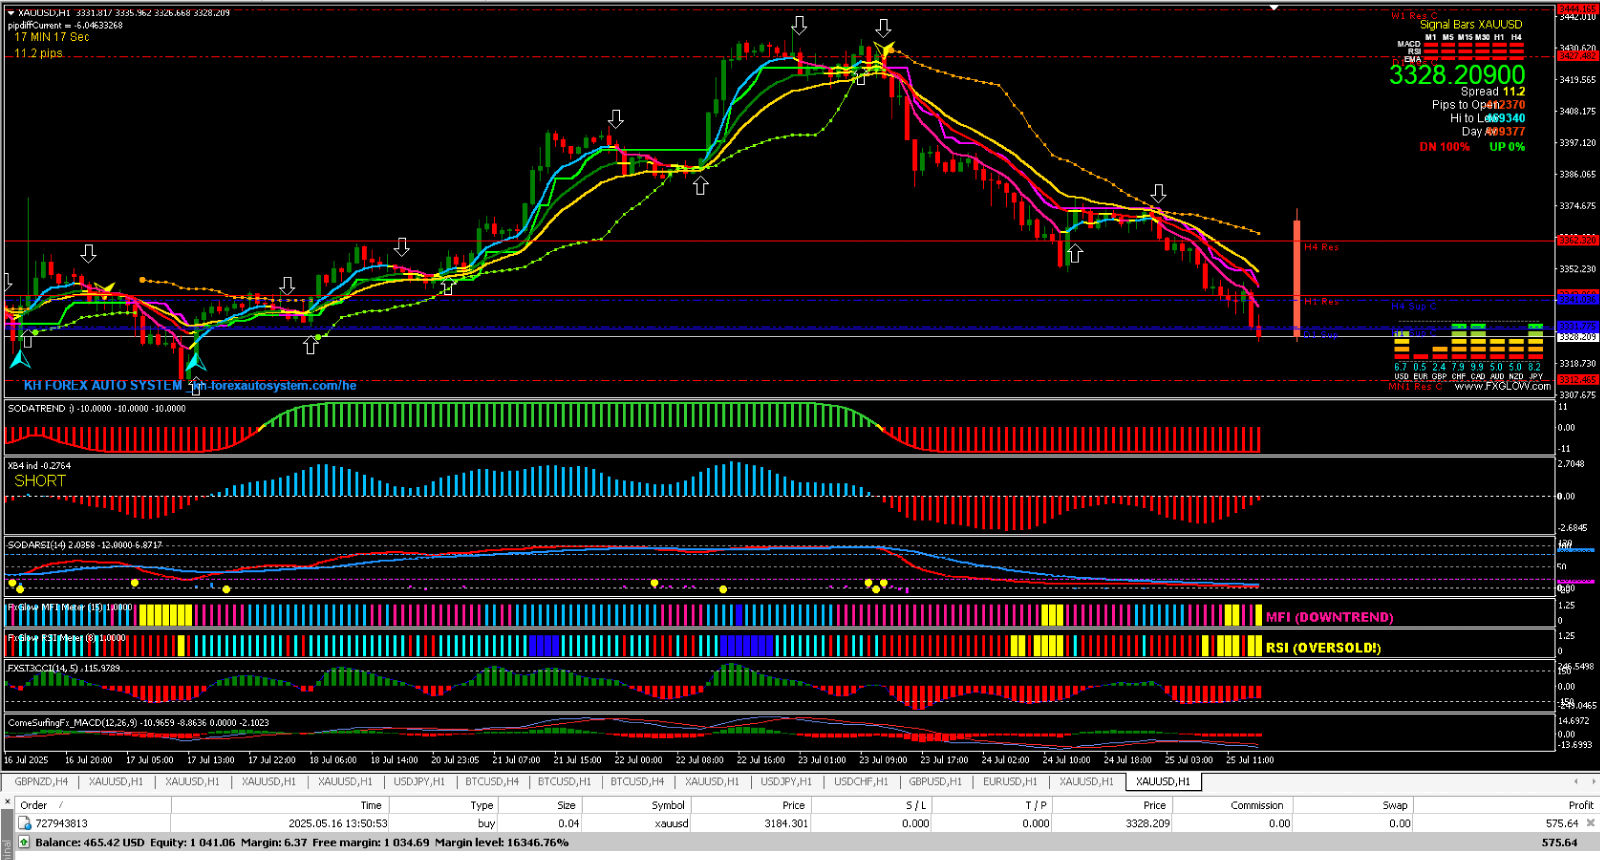The height and width of the screenshot is (860, 1600).
Task: Select the USDCHF,H1 chart tab
Action: coord(860,782)
